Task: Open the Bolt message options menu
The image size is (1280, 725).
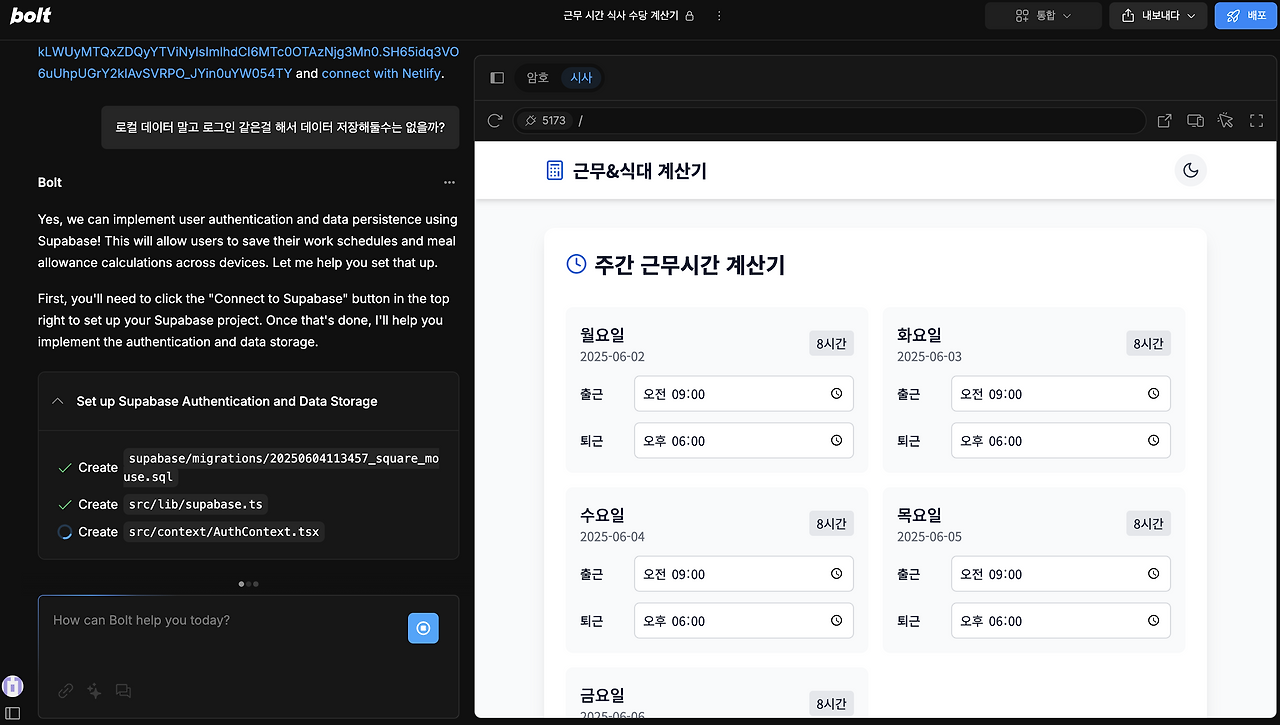Action: [x=449, y=182]
